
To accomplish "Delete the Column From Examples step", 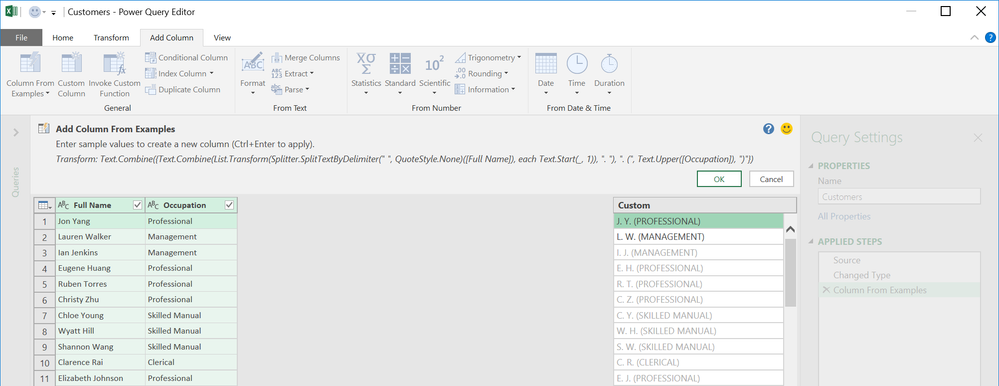I will coord(826,290).
